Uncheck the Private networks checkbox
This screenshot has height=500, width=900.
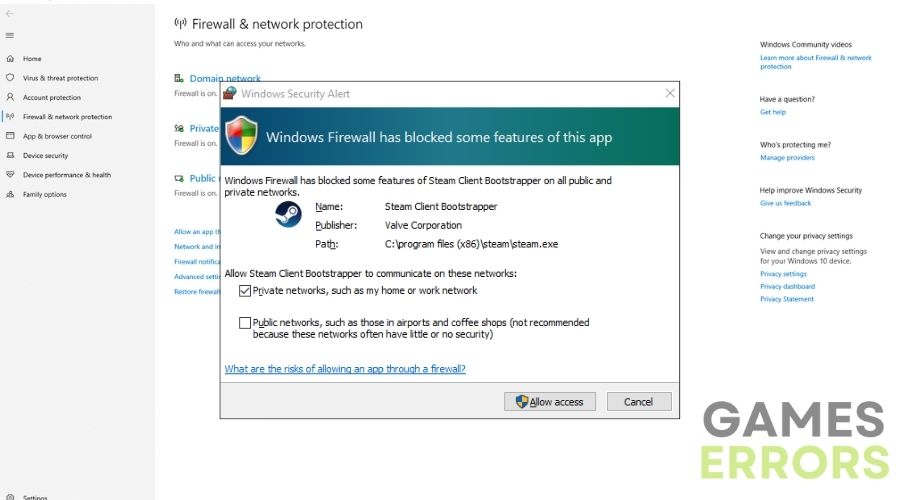click(245, 291)
